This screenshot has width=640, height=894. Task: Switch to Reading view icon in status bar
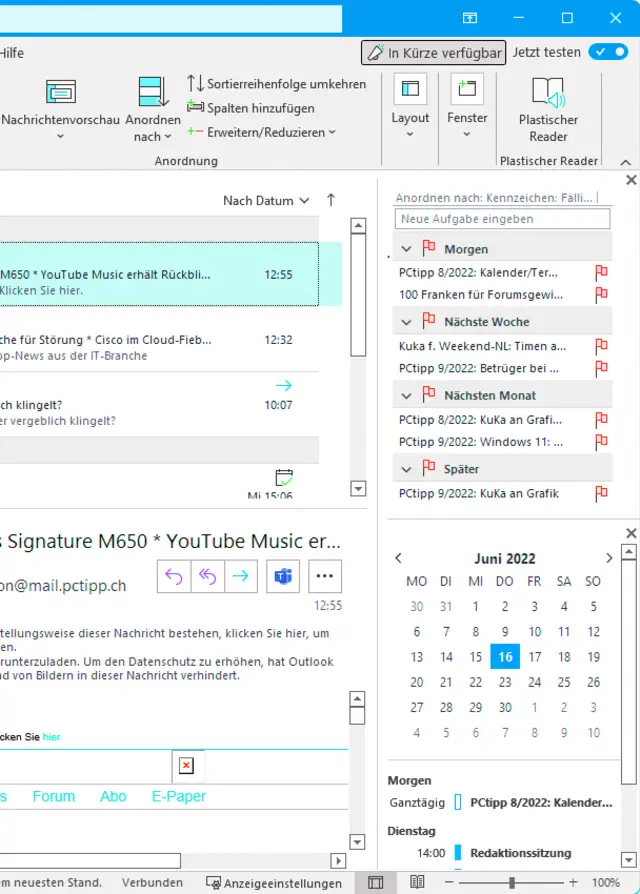(417, 882)
